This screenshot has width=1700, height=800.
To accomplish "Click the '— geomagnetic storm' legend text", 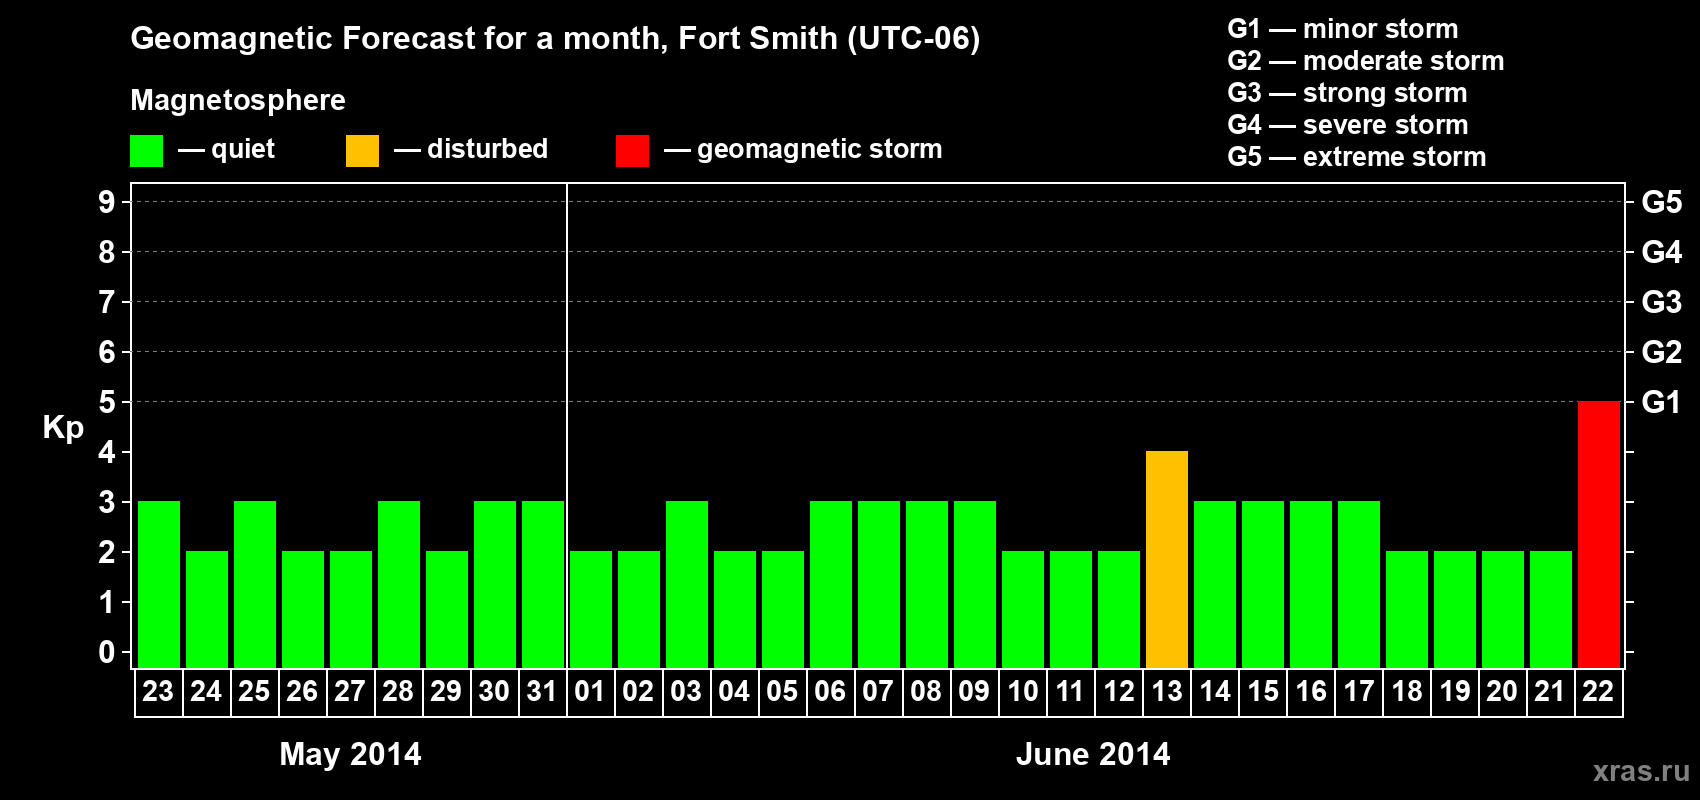I will [x=803, y=150].
